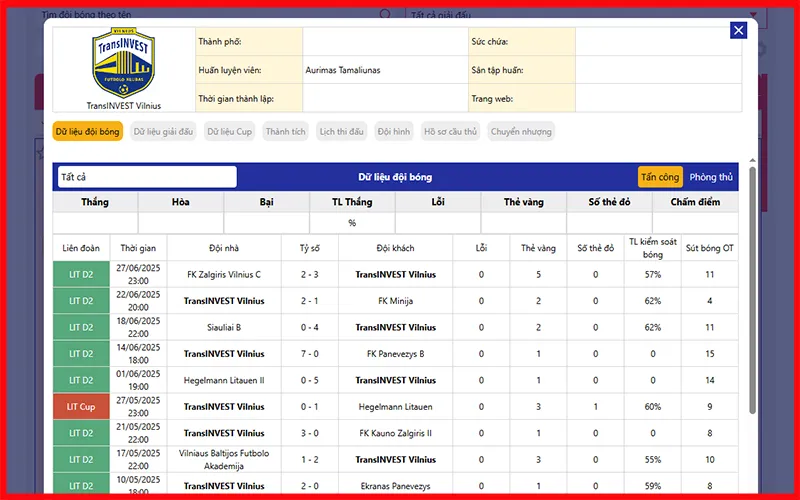The width and height of the screenshot is (800, 500).
Task: Open the Hegelmann Litauen II team link
Action: [x=224, y=380]
